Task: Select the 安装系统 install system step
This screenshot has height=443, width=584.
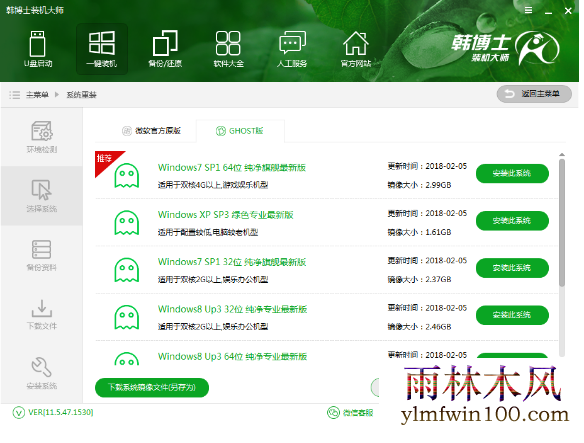Action: 42,373
